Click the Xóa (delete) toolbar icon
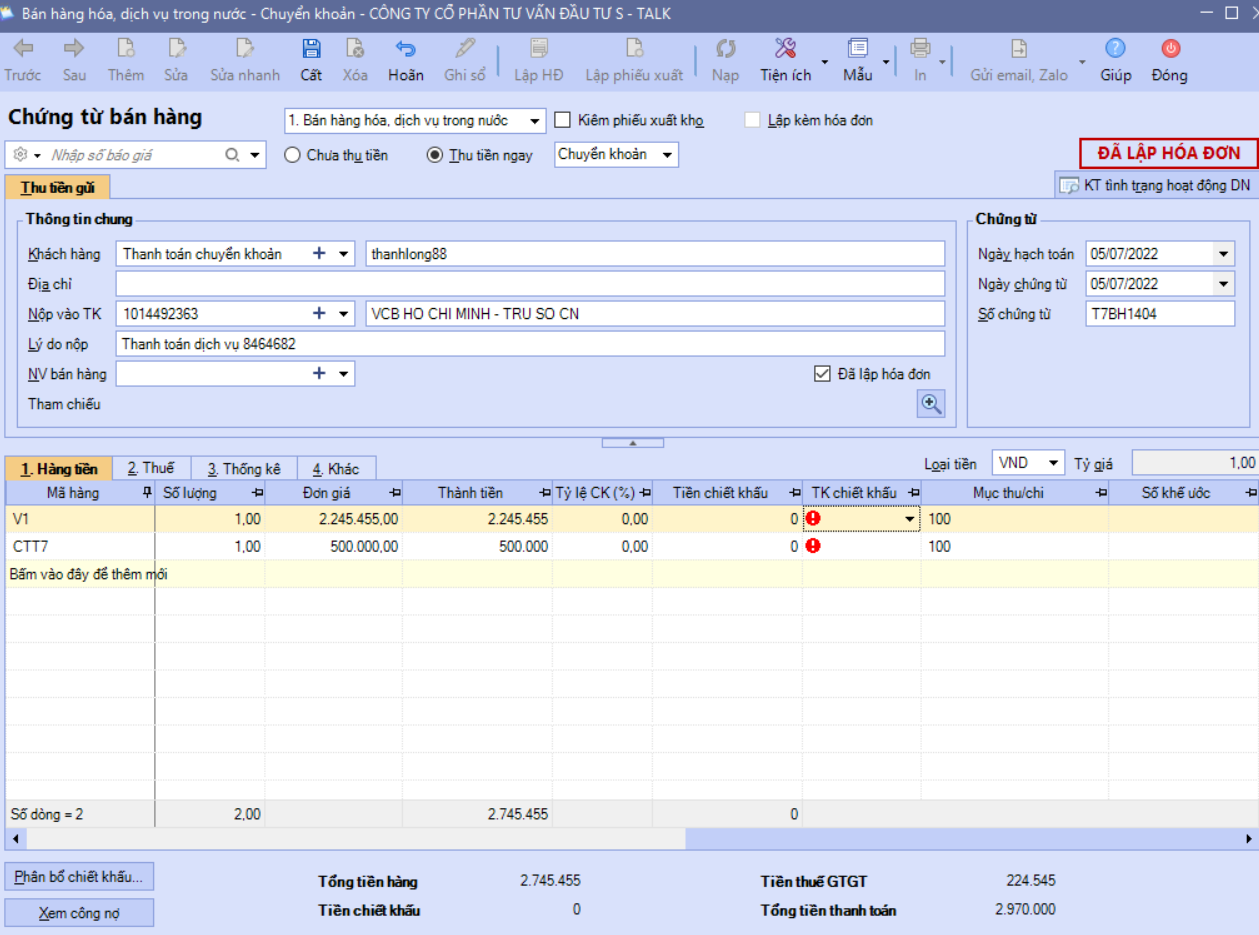This screenshot has height=935, width=1259. tap(355, 49)
